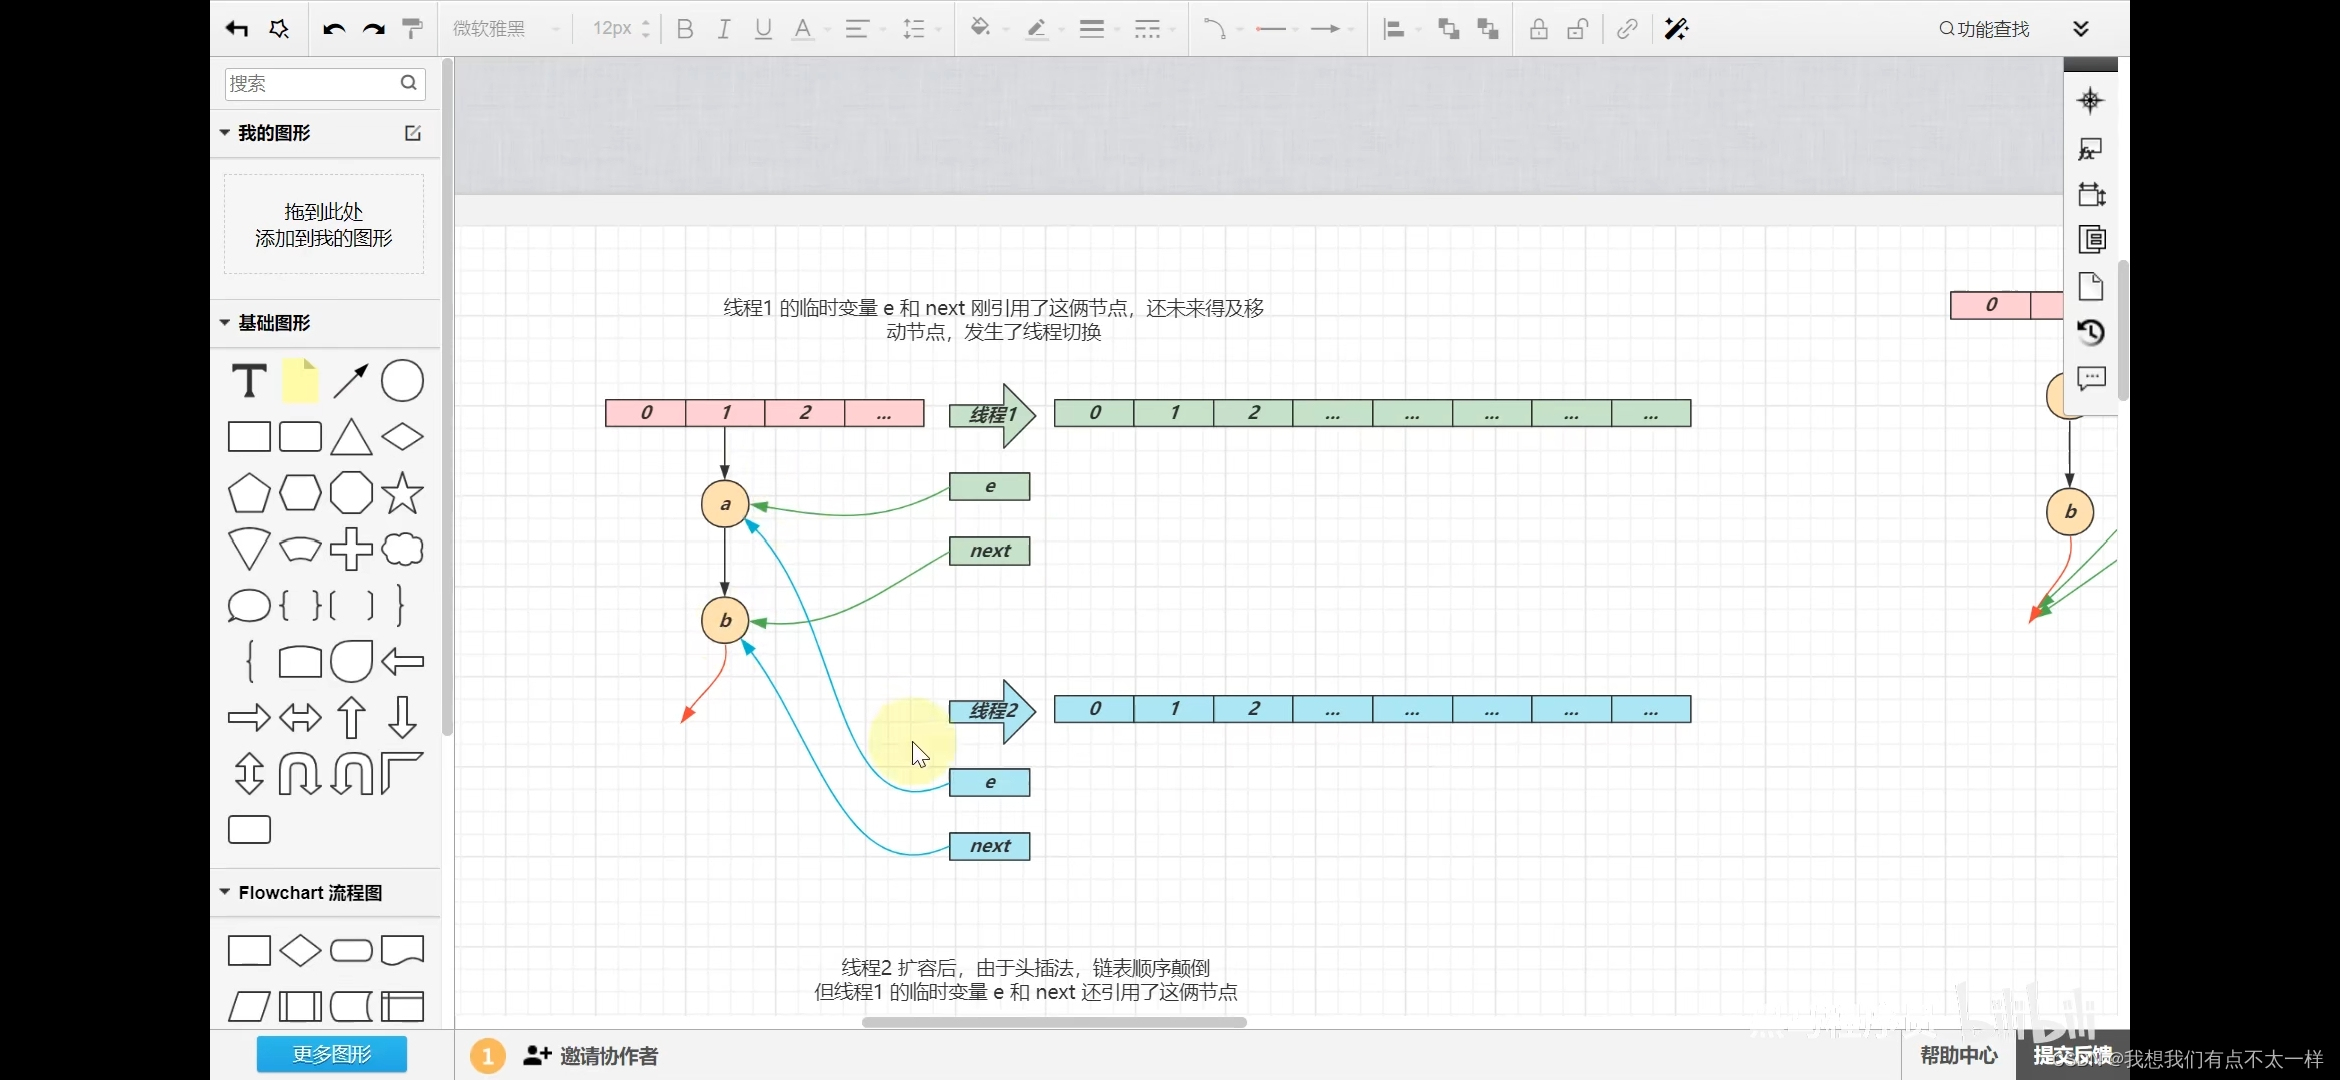Toggle italic text formatting
The image size is (2340, 1080).
pyautogui.click(x=724, y=29)
